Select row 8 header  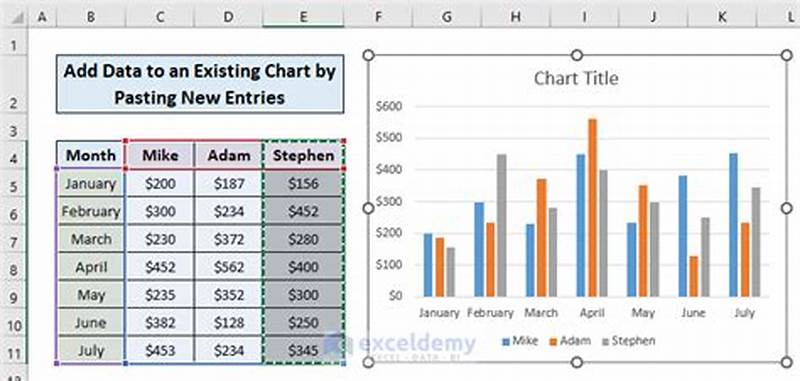tap(14, 267)
